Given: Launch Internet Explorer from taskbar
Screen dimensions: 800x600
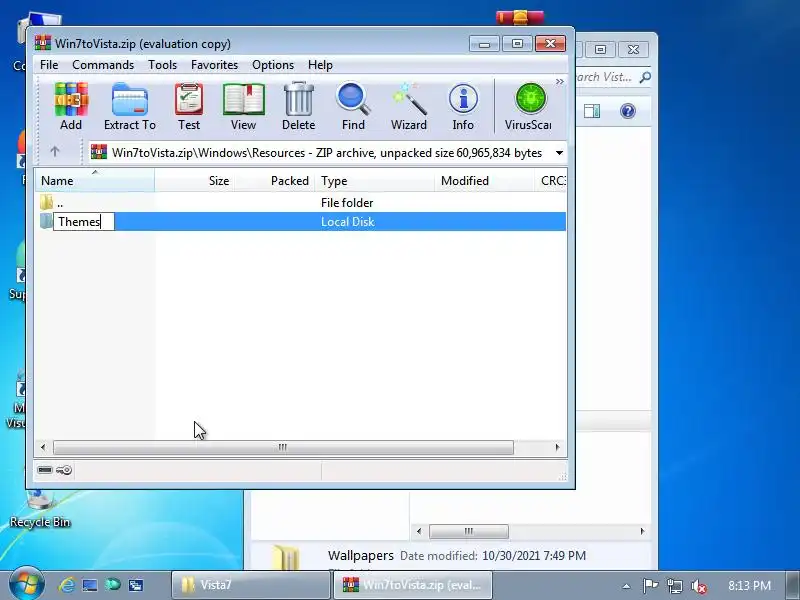Looking at the screenshot, I should click(x=66, y=585).
